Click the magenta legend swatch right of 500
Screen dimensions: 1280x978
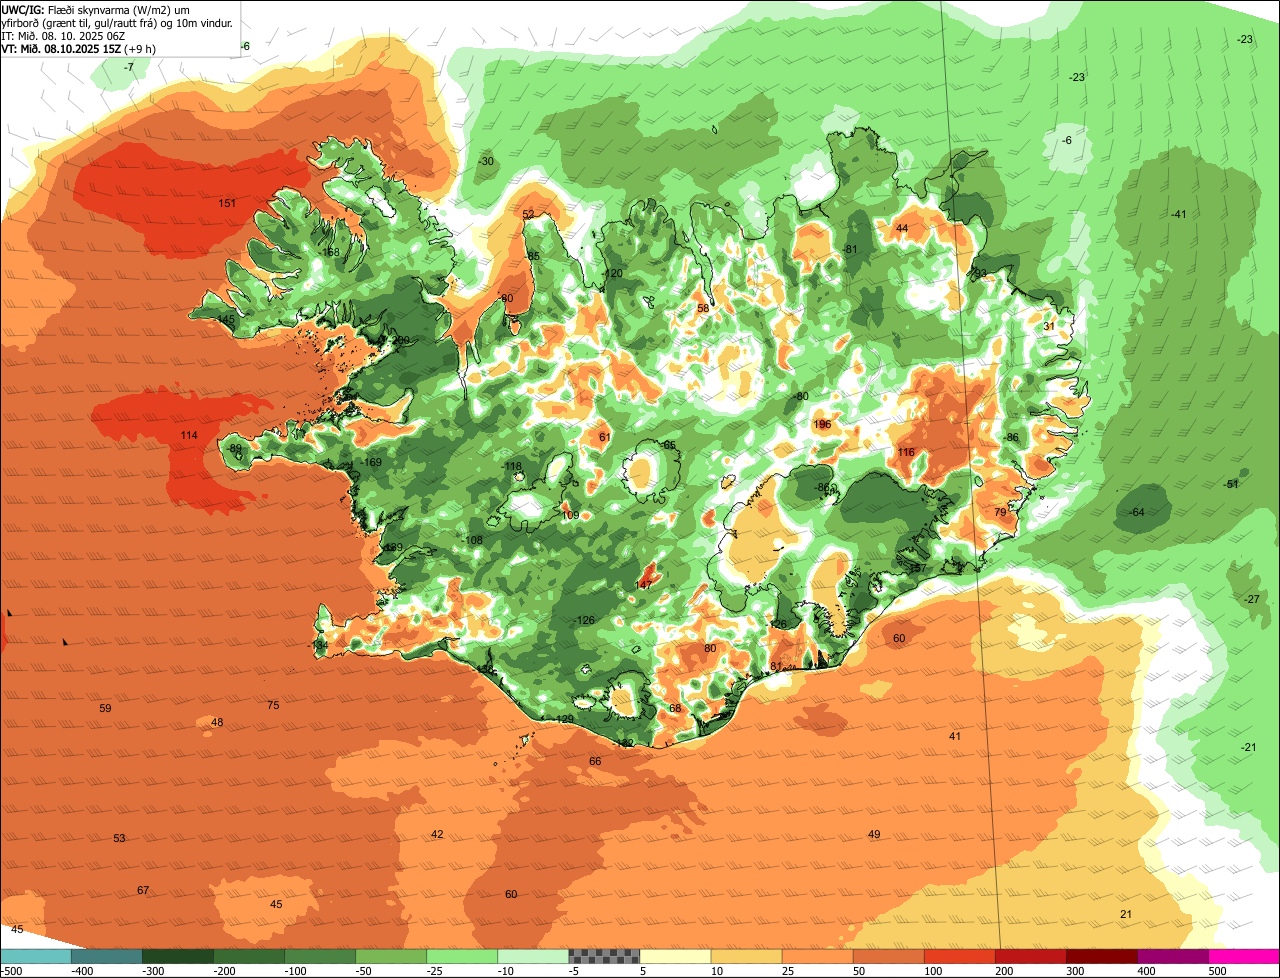pyautogui.click(x=1244, y=956)
